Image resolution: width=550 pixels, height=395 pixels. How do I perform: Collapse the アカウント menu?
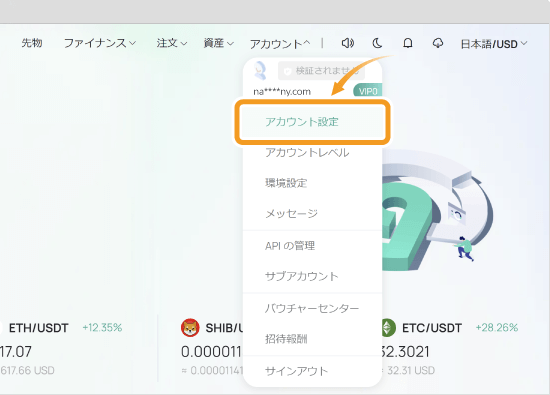[x=280, y=44]
